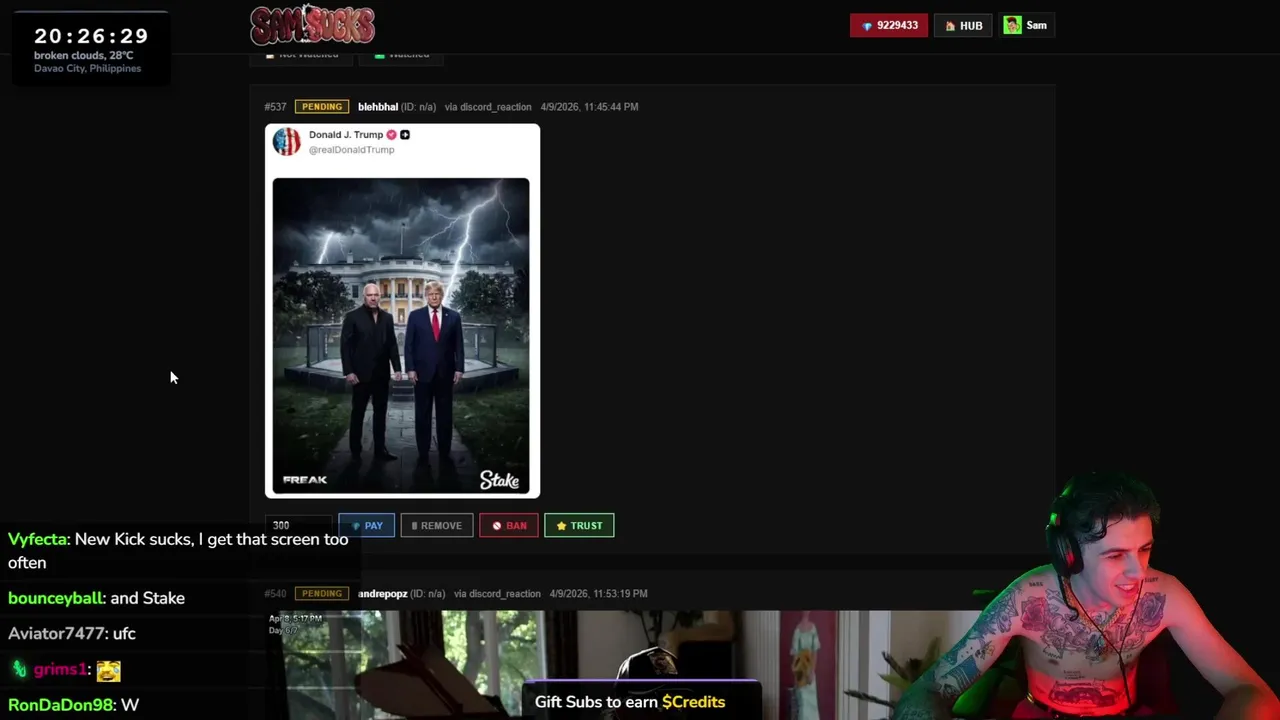
Task: Click the gem icon on credits balance
Action: (866, 26)
